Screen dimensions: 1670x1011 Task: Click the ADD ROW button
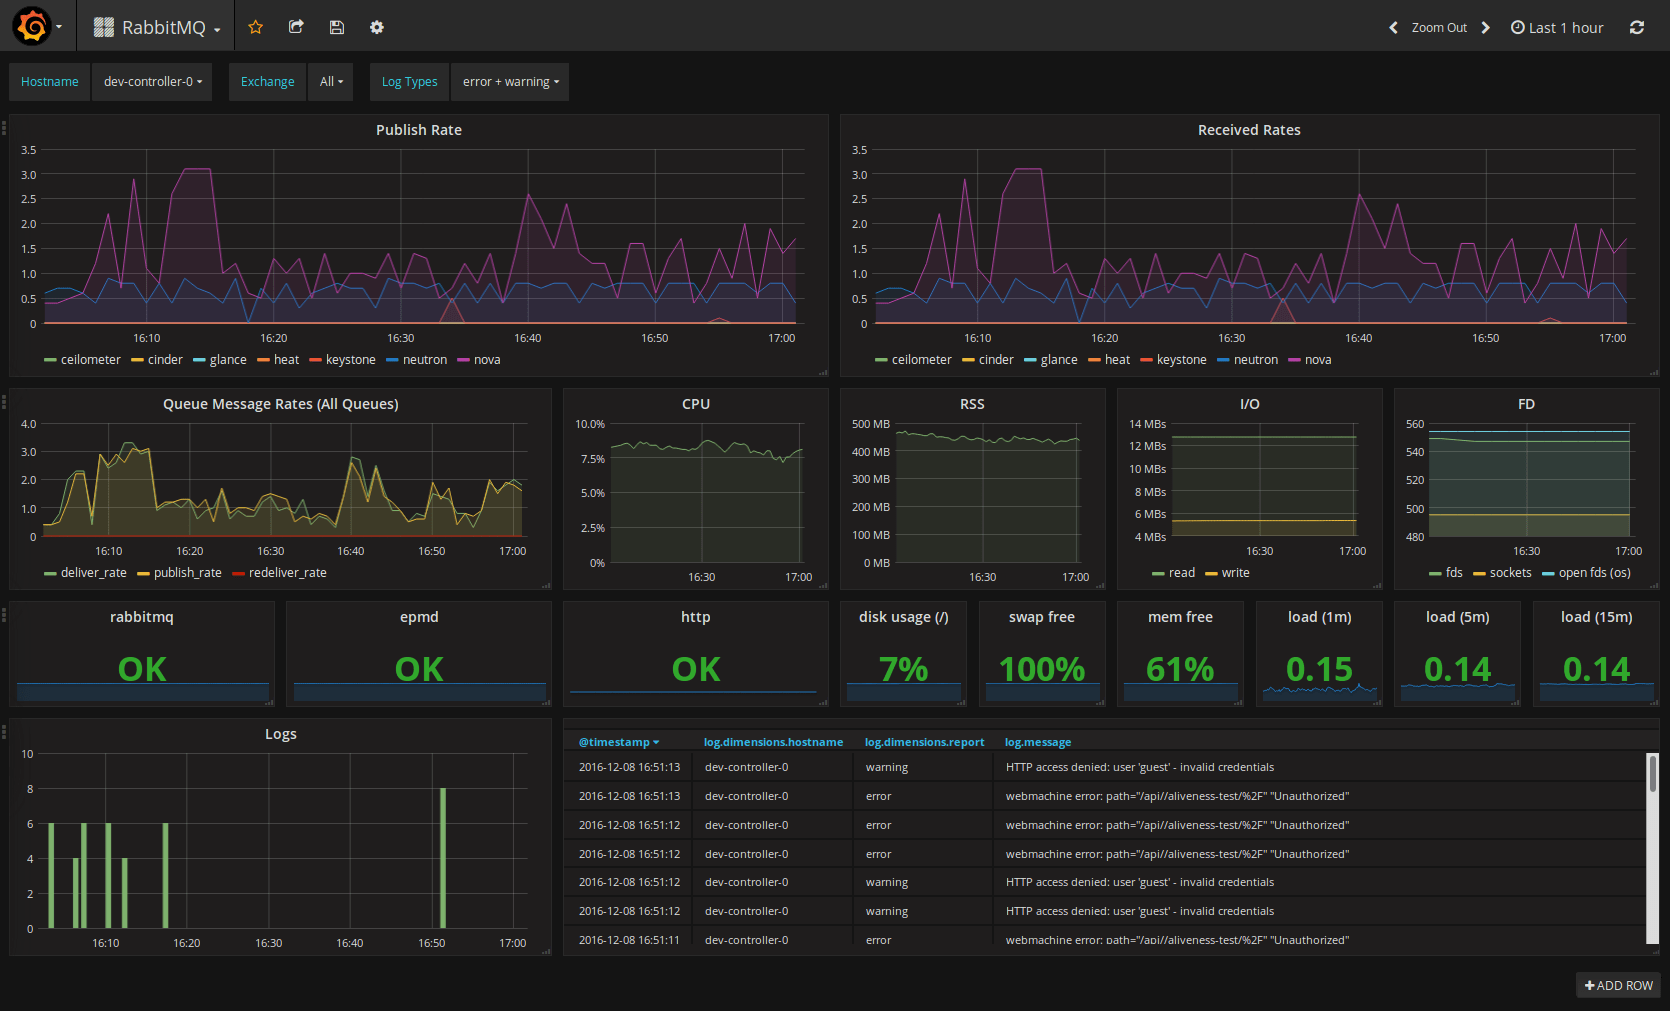[1618, 985]
